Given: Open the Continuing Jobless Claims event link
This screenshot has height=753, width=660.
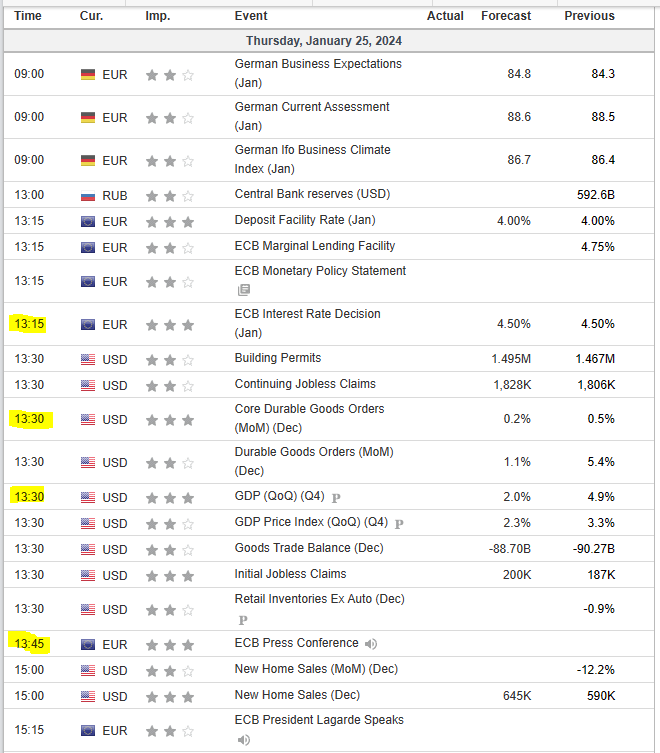Looking at the screenshot, I should 305,384.
